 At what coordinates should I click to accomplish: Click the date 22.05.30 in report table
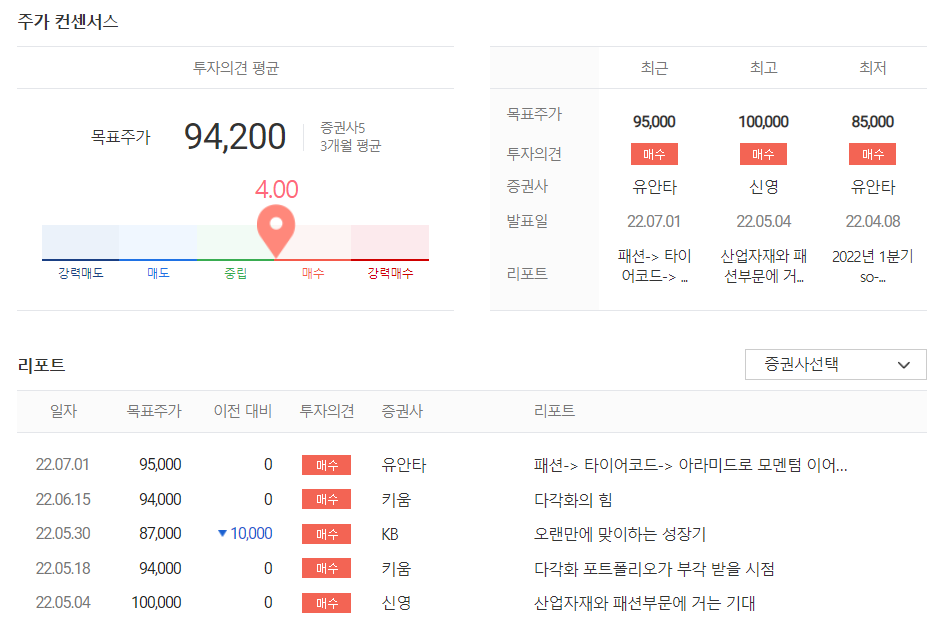point(62,533)
